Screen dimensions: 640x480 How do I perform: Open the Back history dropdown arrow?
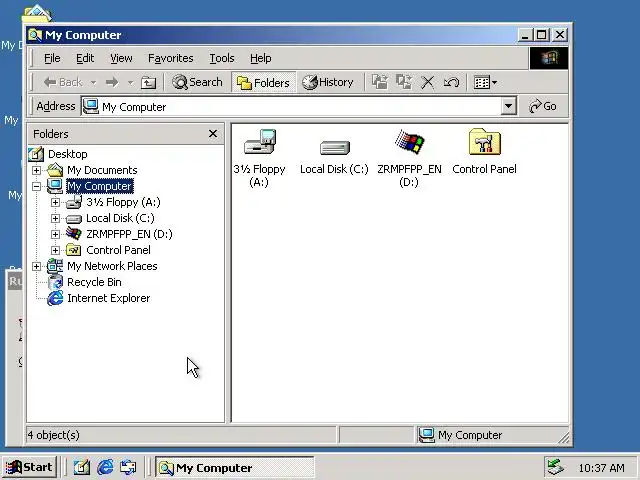click(93, 82)
